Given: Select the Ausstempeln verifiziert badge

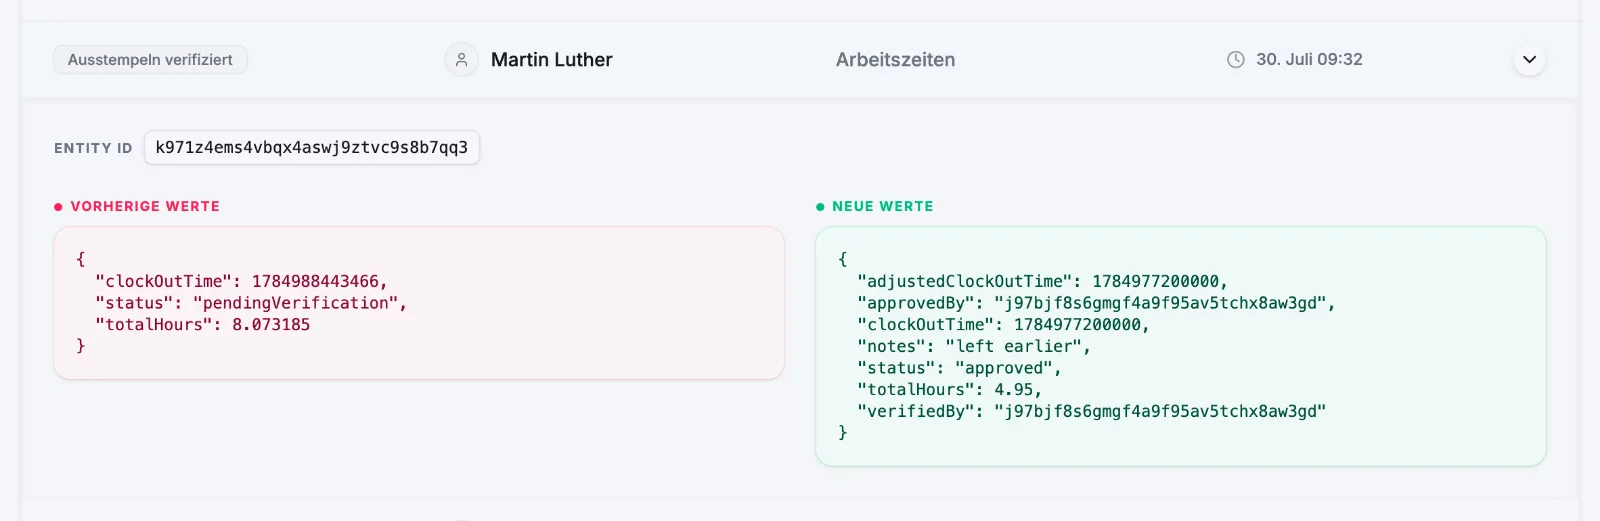Looking at the screenshot, I should click(x=150, y=60).
